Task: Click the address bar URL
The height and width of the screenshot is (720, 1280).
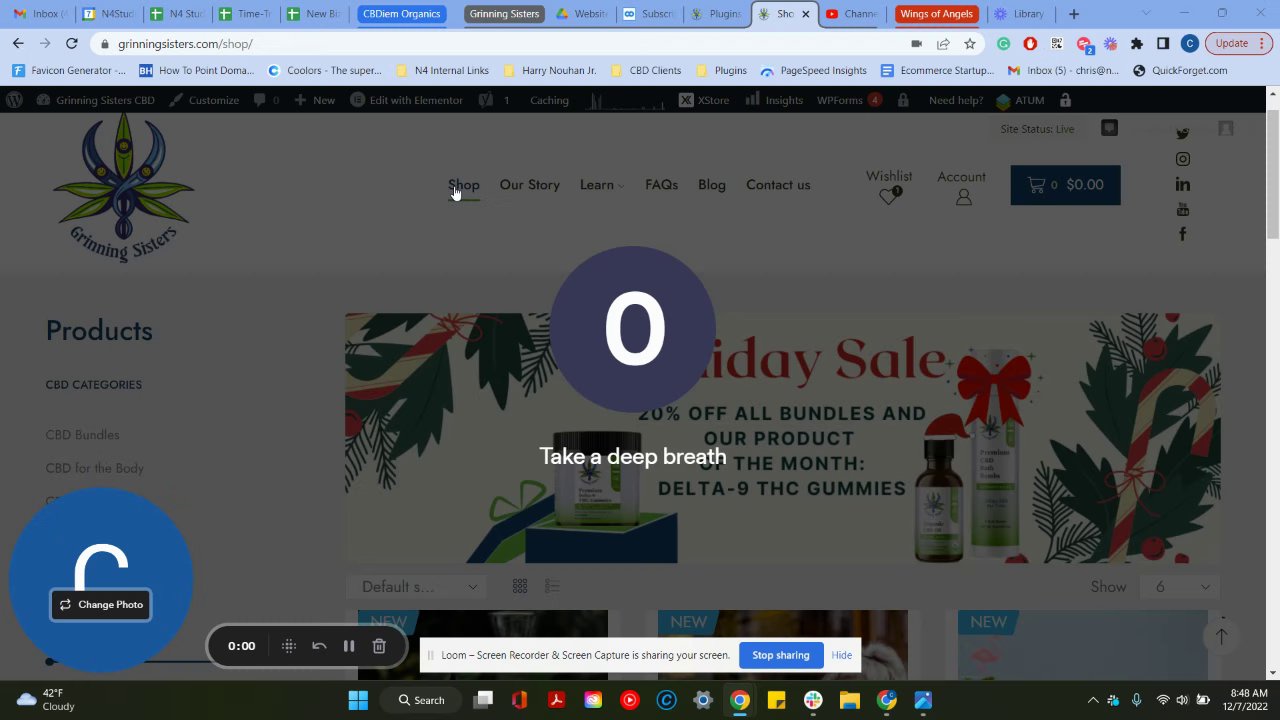Action: (185, 44)
